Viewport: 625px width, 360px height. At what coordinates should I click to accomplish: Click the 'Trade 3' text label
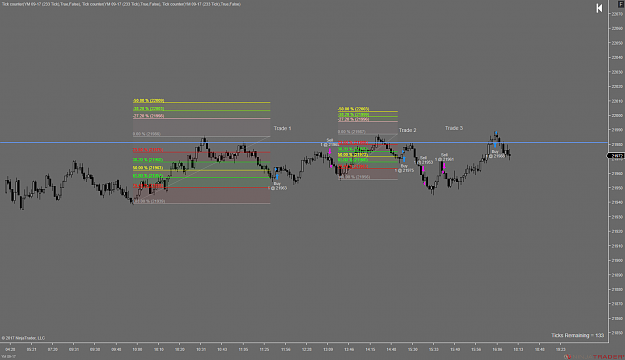tap(454, 128)
